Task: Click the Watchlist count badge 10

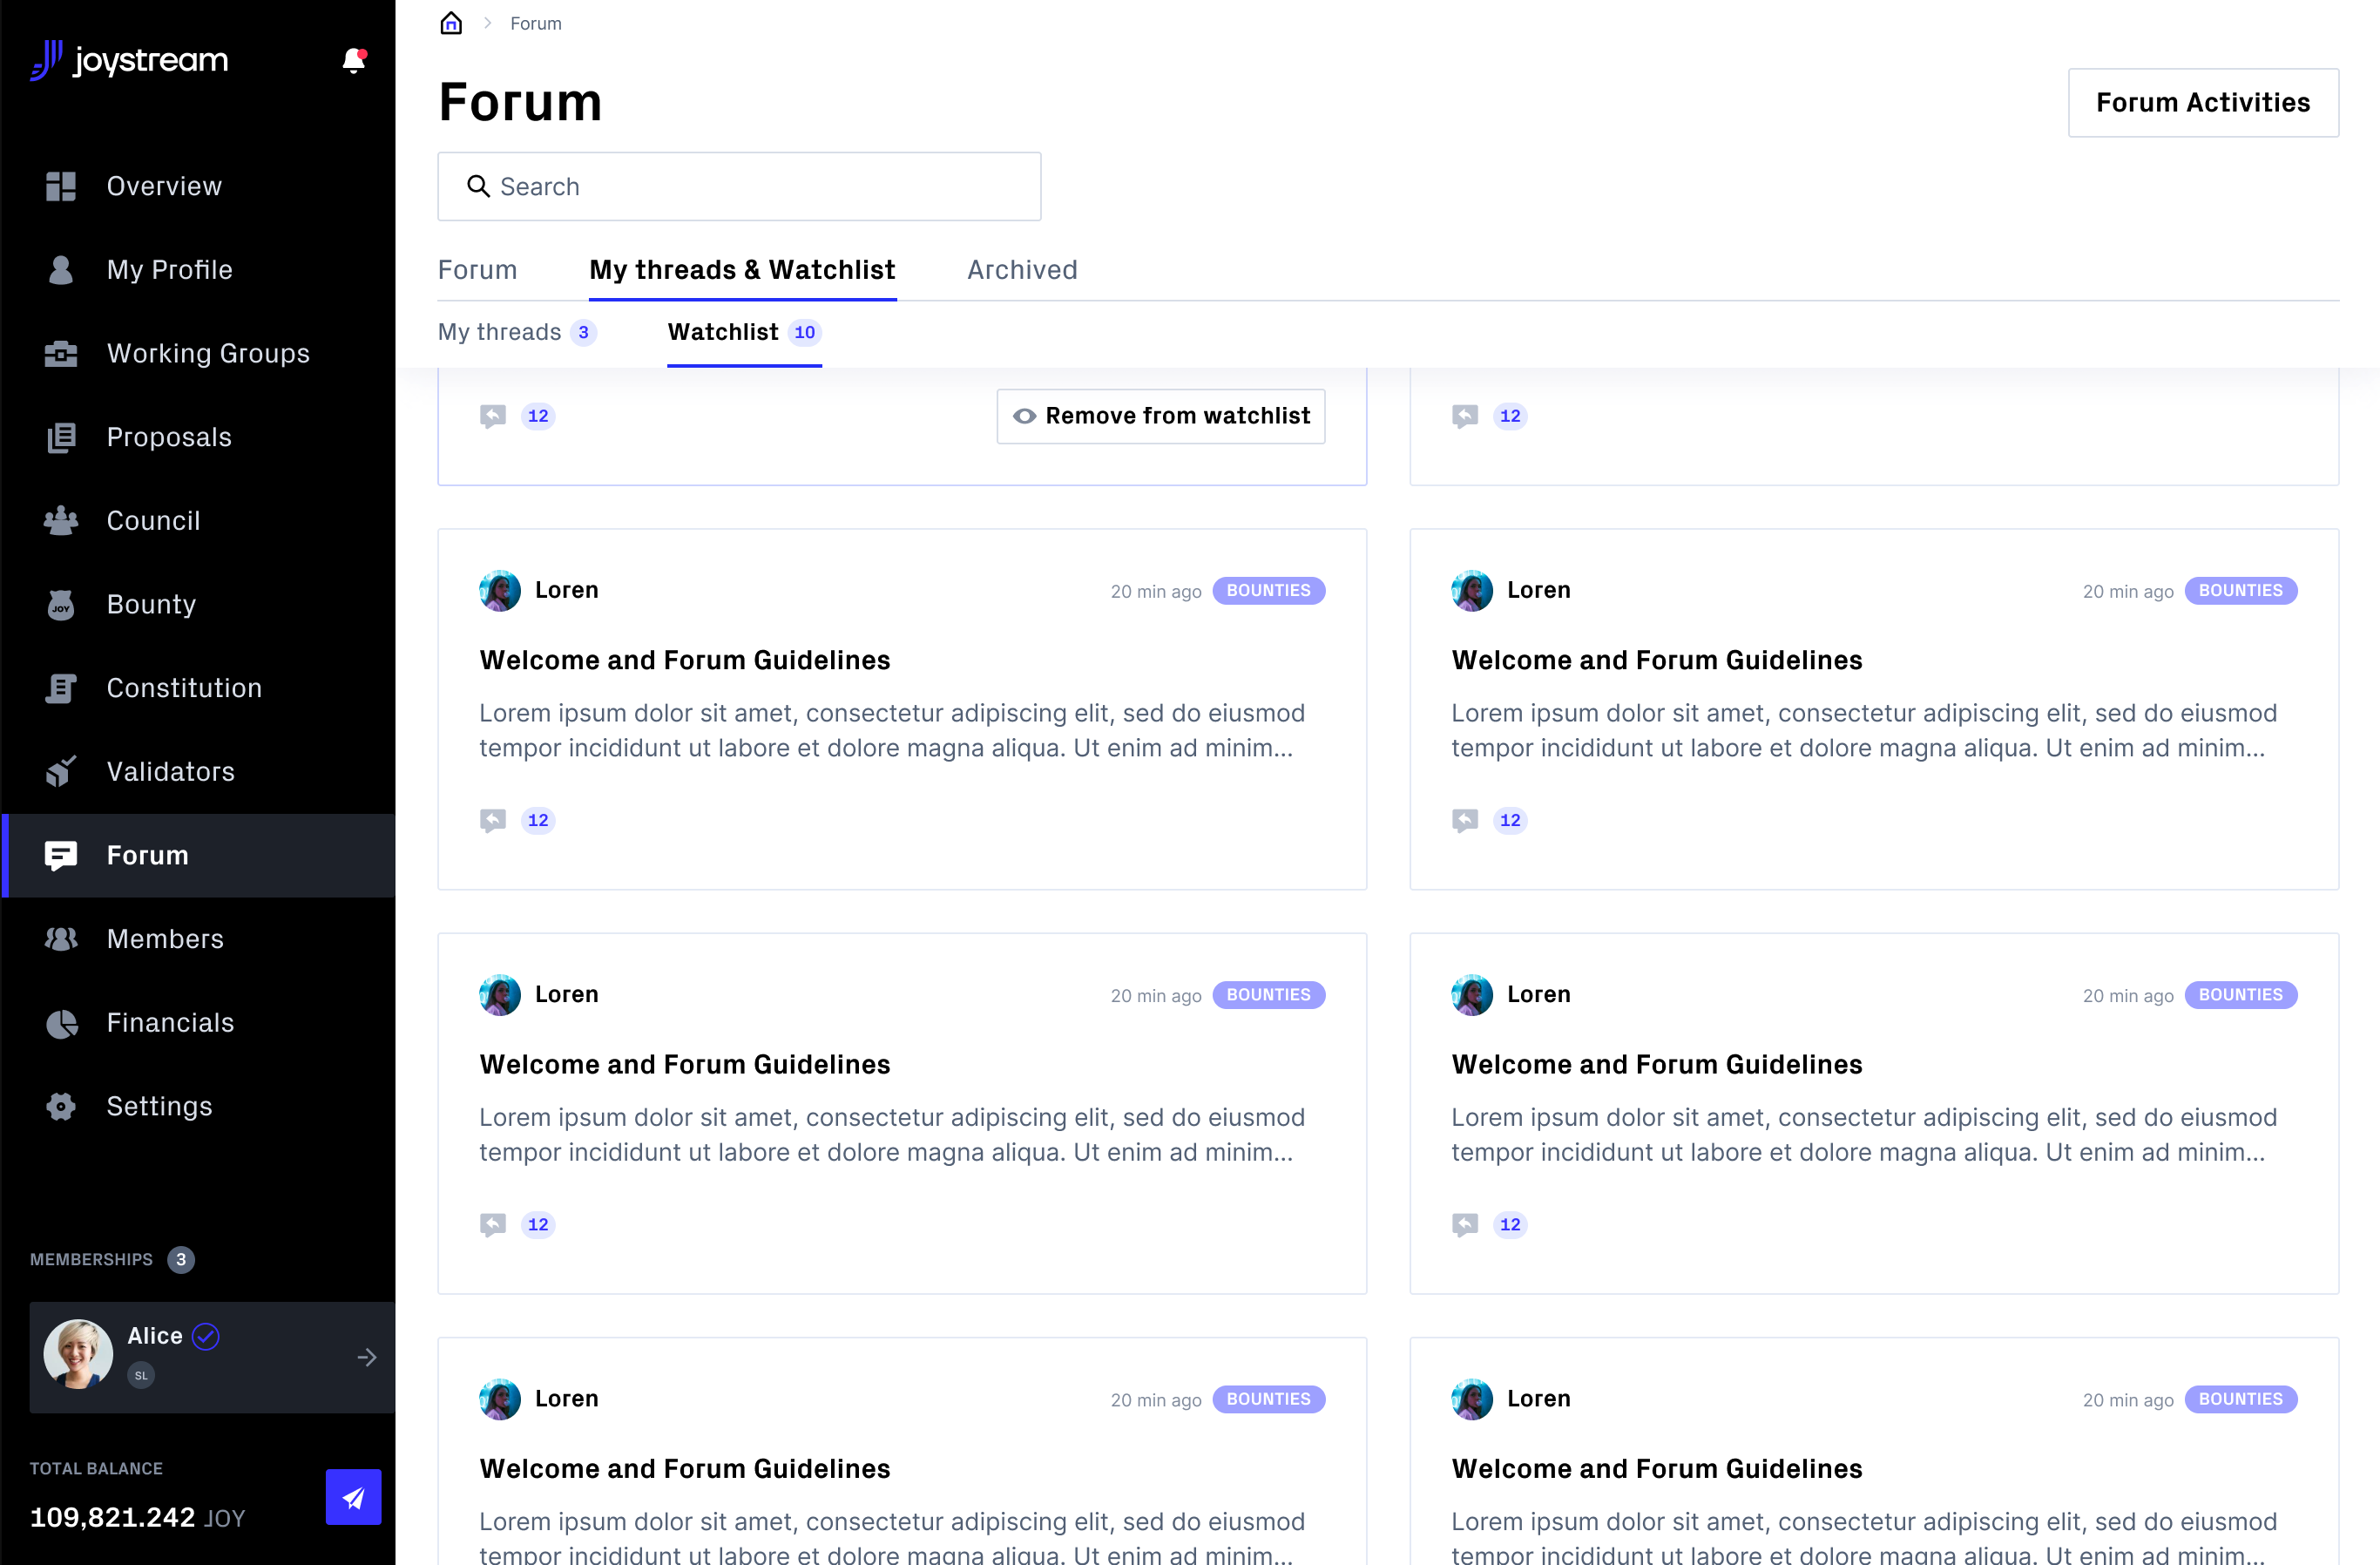Action: pos(804,332)
